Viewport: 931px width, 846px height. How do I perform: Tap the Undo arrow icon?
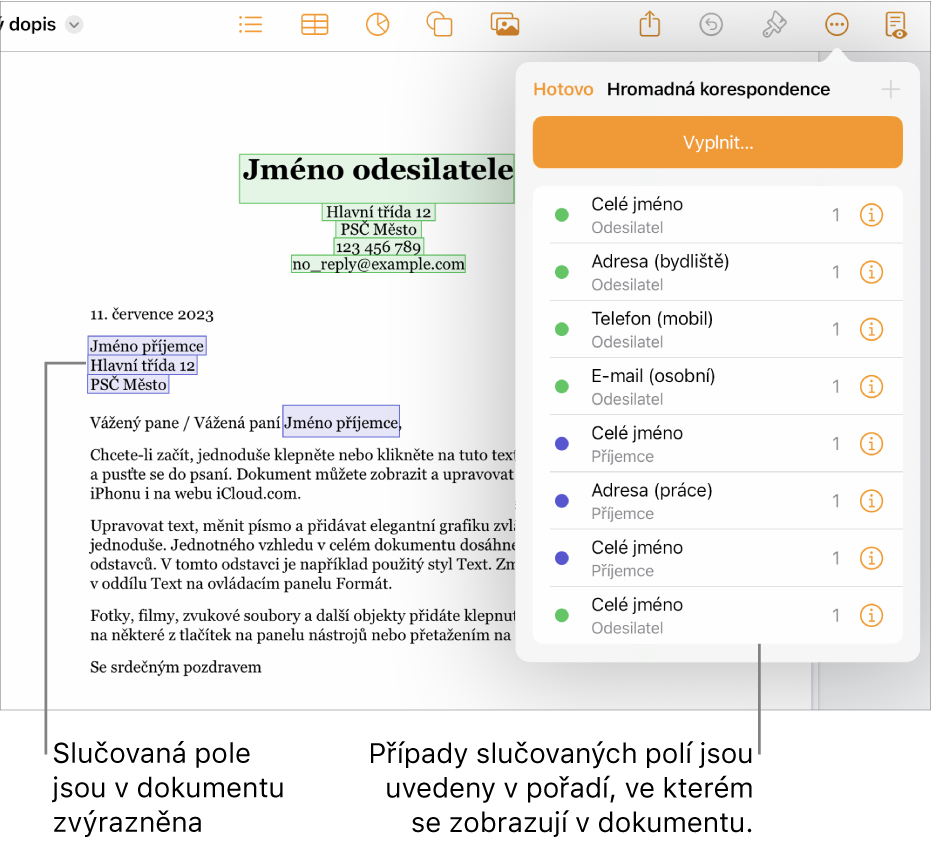pos(711,25)
